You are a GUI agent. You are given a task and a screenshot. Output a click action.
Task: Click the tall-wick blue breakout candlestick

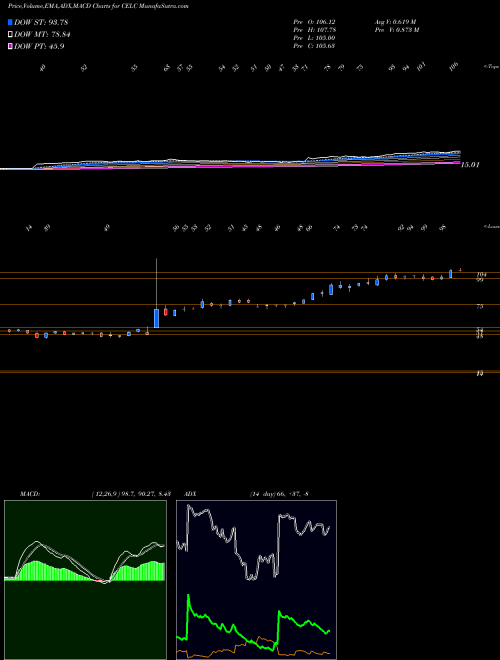[x=157, y=318]
